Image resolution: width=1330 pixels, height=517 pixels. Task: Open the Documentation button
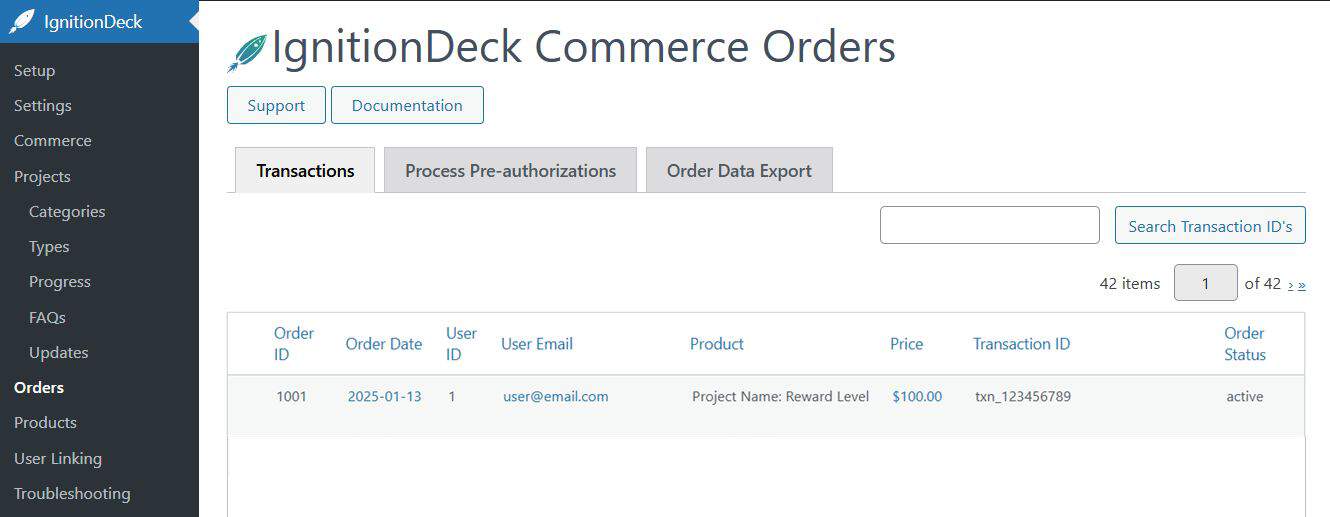407,105
